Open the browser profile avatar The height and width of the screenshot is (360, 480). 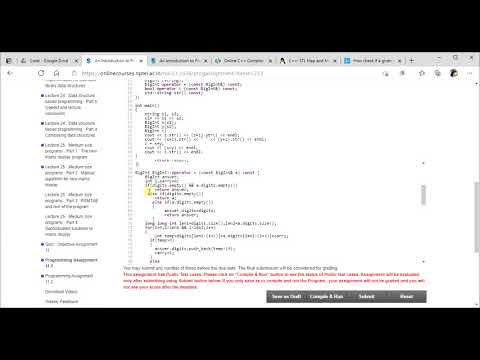pos(454,73)
